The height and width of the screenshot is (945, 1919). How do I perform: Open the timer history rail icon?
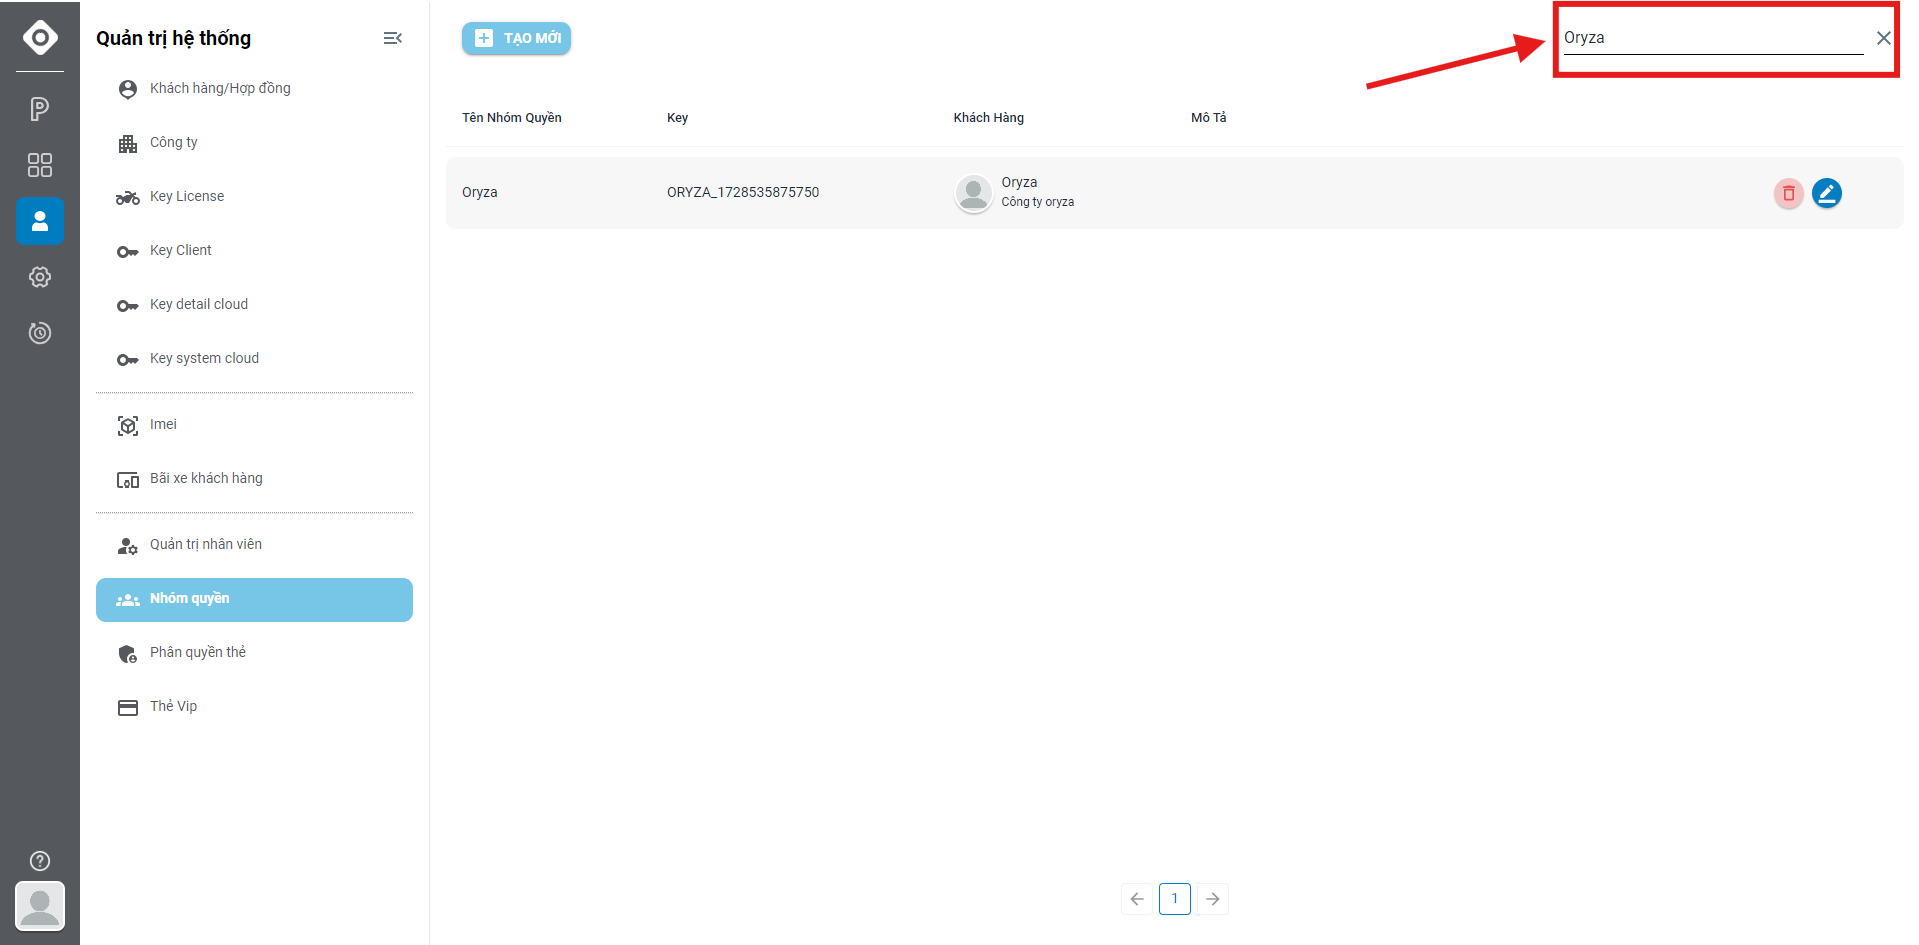click(x=40, y=333)
